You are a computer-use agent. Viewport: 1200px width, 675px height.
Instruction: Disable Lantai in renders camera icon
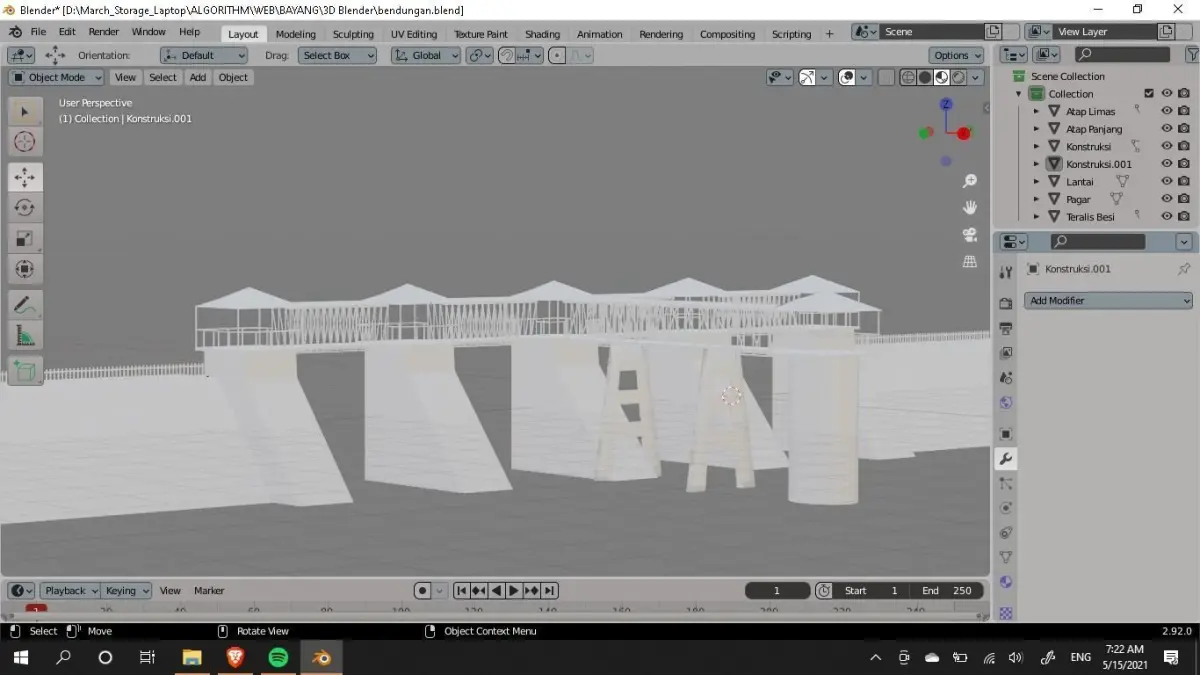pyautogui.click(x=1184, y=182)
